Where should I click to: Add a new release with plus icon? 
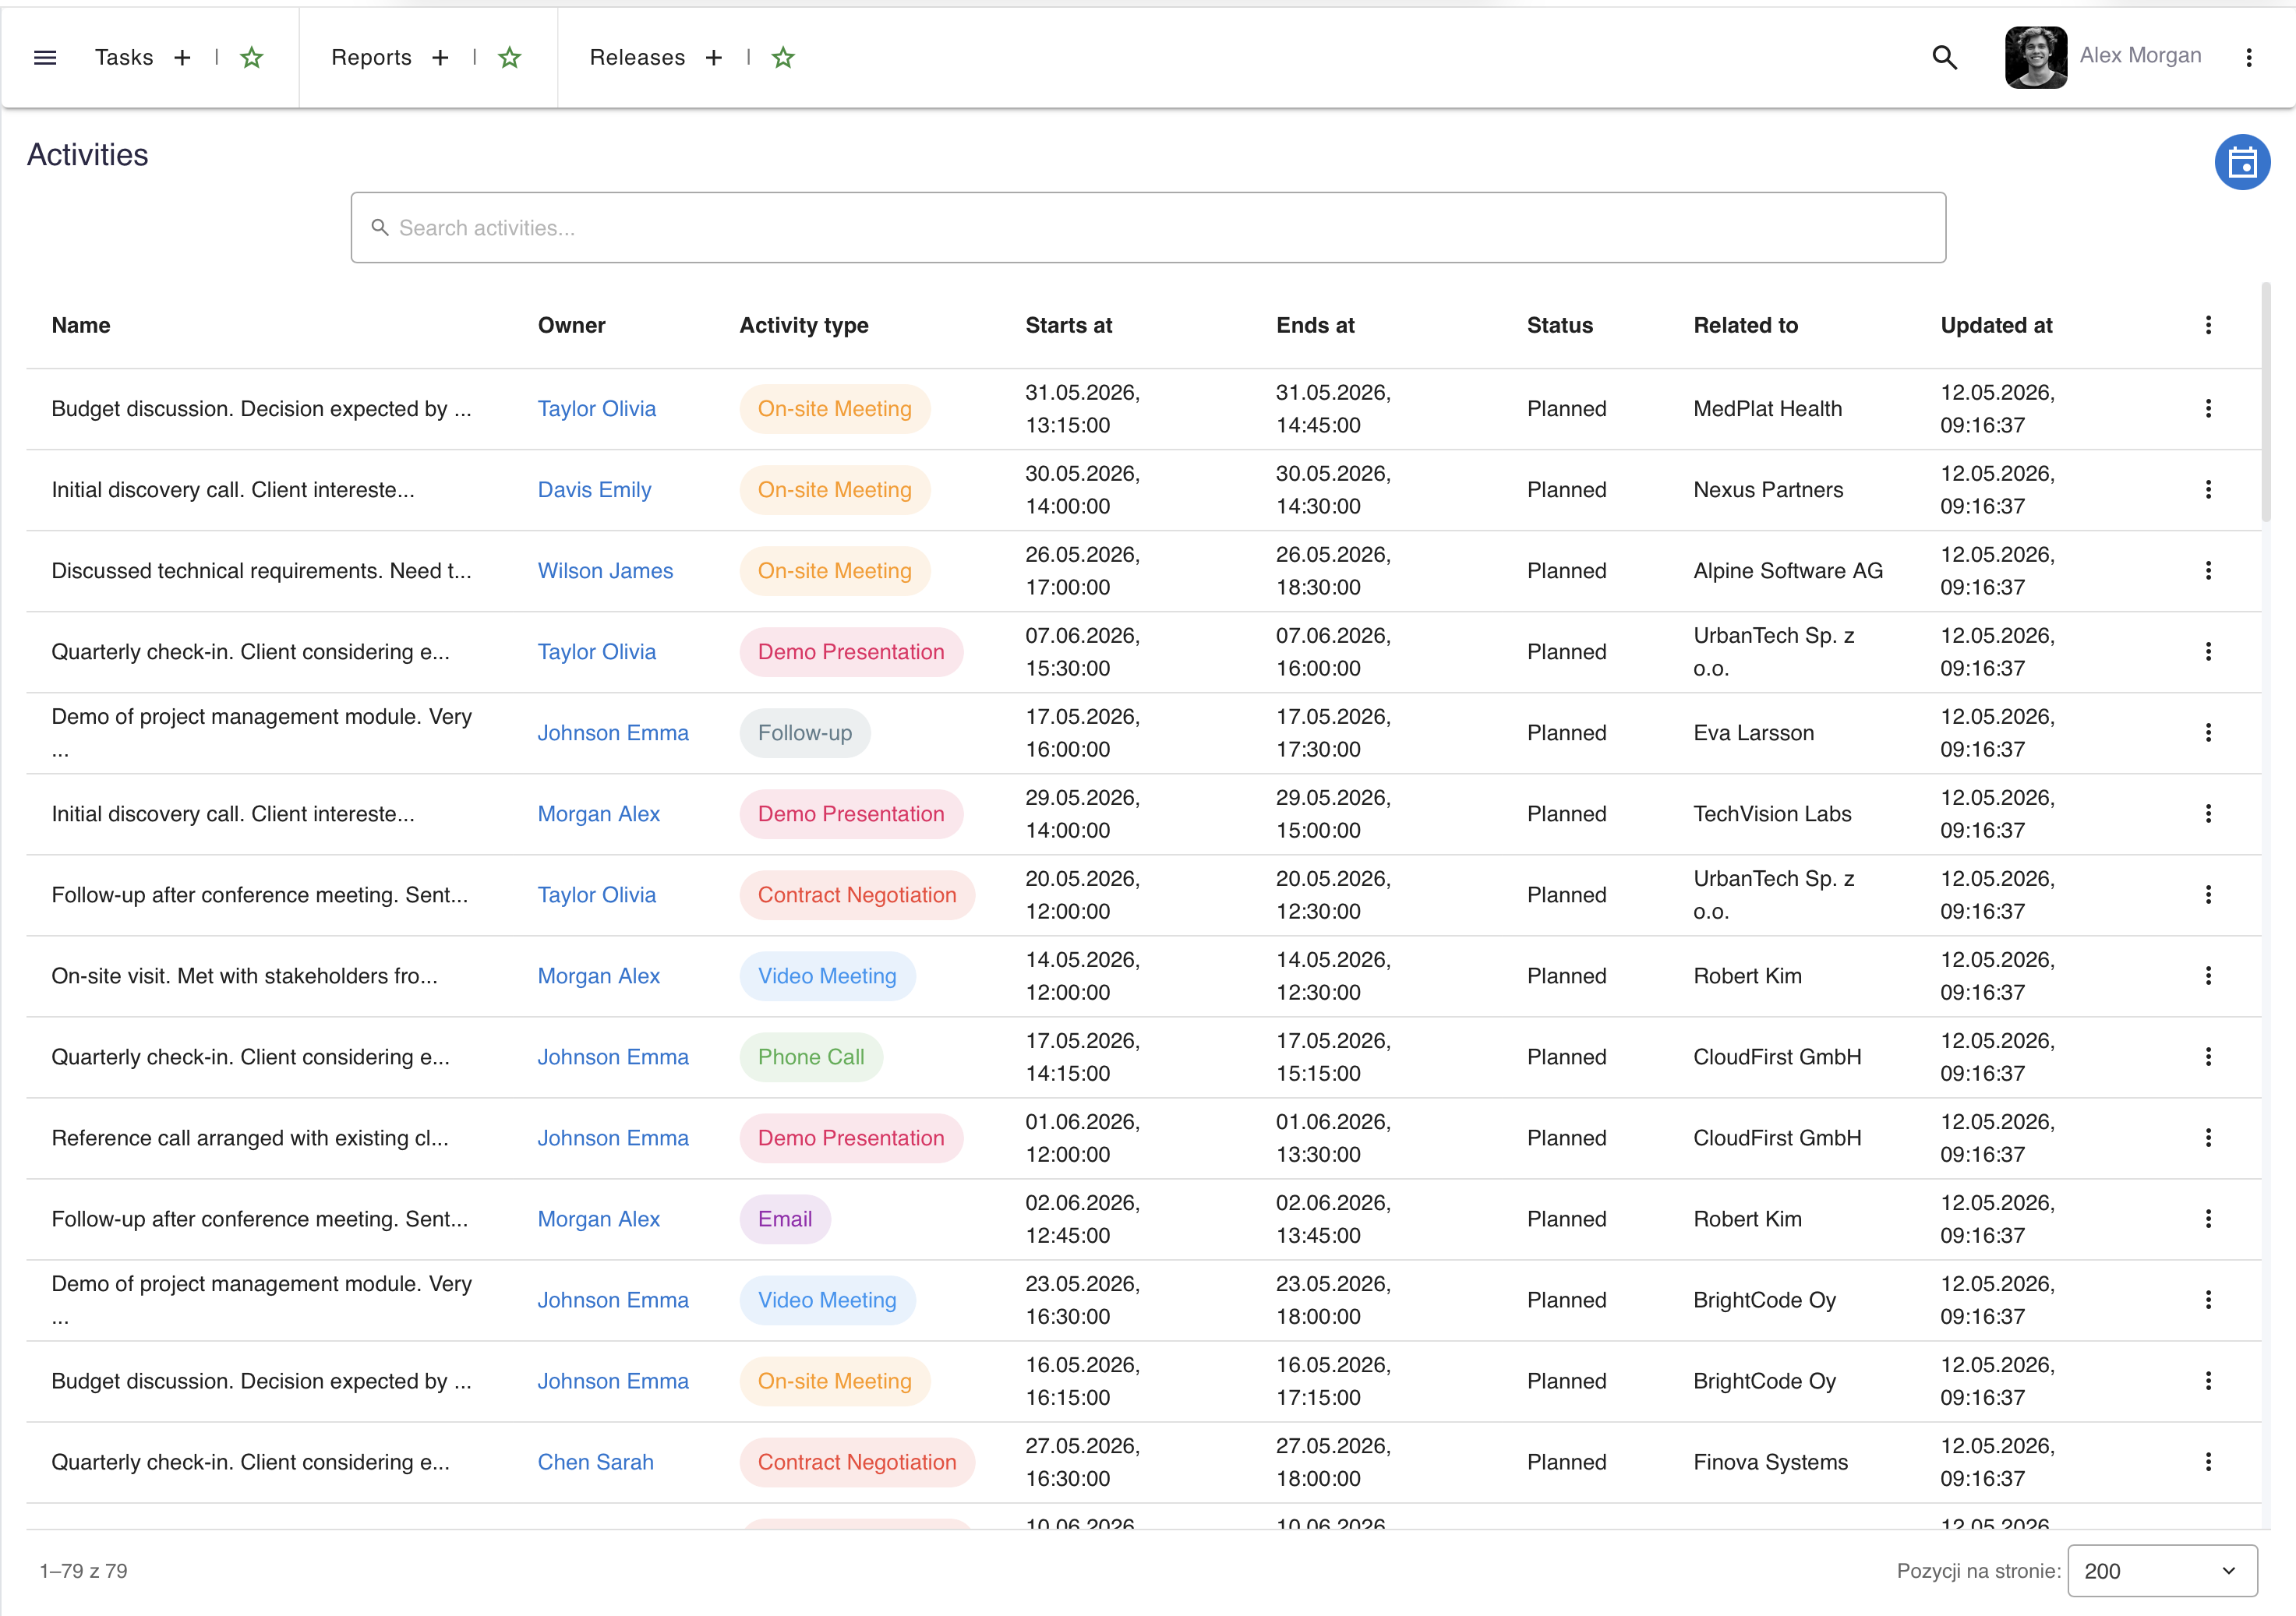(714, 58)
